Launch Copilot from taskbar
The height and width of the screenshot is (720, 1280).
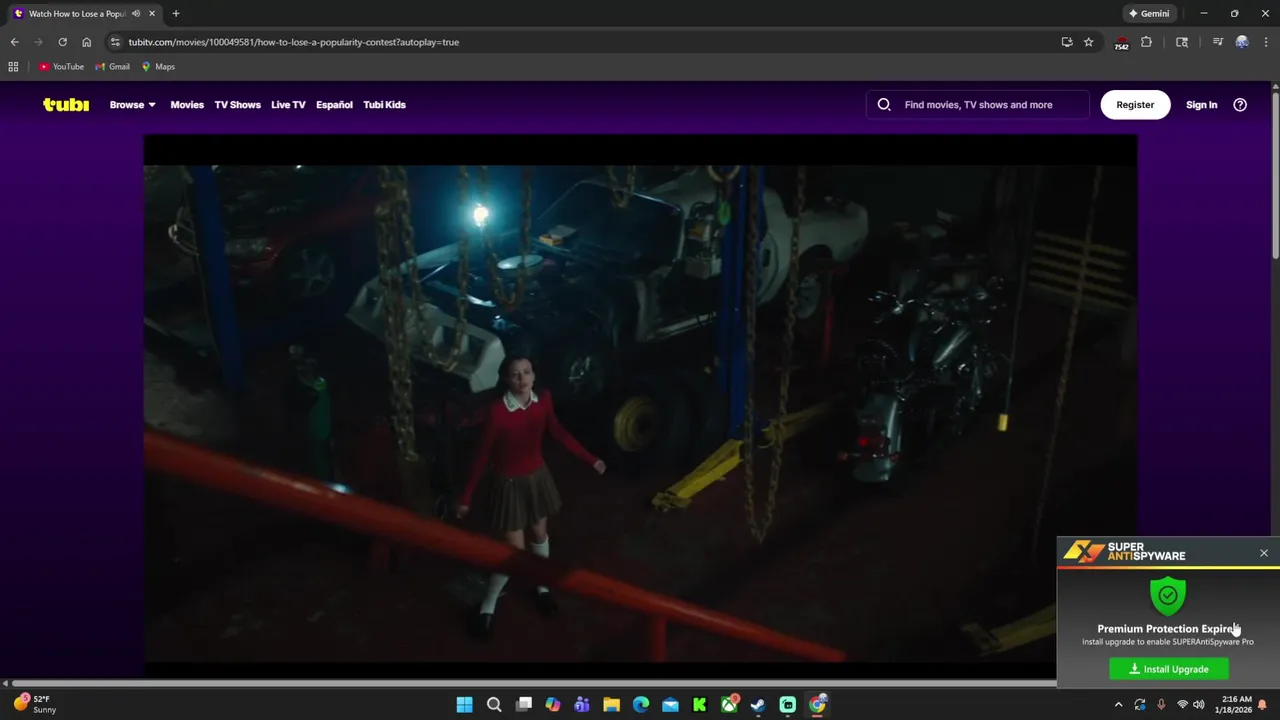[x=553, y=705]
